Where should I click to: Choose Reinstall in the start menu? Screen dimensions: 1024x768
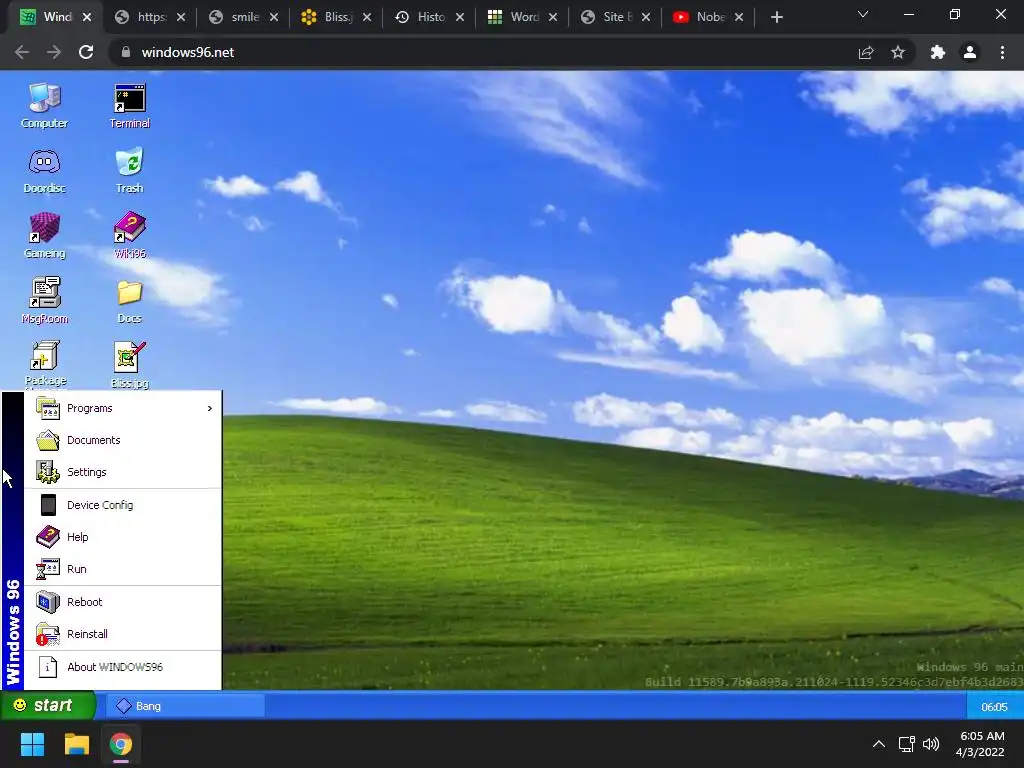[123, 633]
